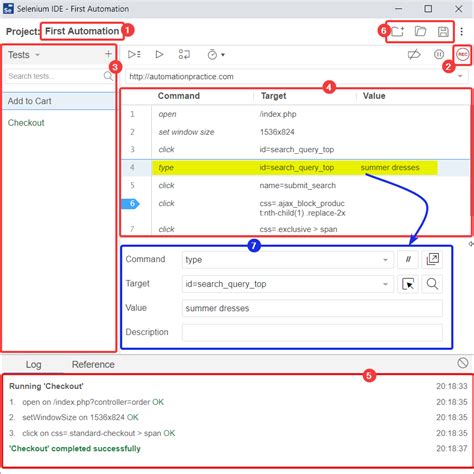Select the Checkout test
474x474 pixels.
pos(59,123)
